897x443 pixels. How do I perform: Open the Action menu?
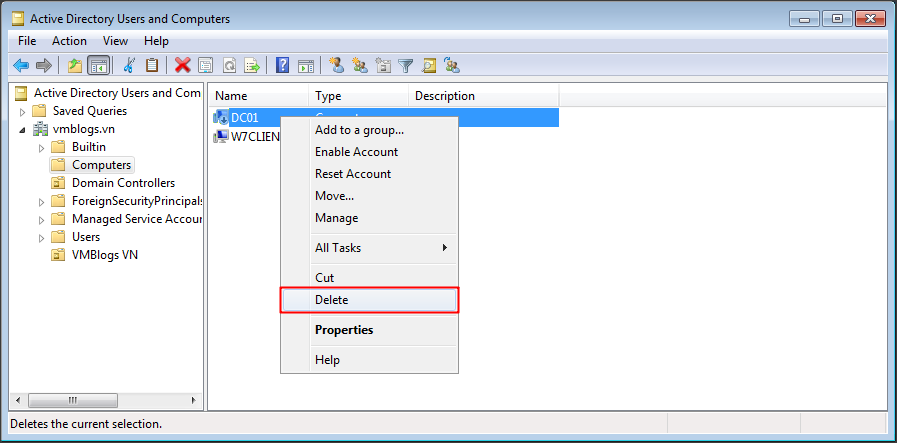pyautogui.click(x=69, y=41)
